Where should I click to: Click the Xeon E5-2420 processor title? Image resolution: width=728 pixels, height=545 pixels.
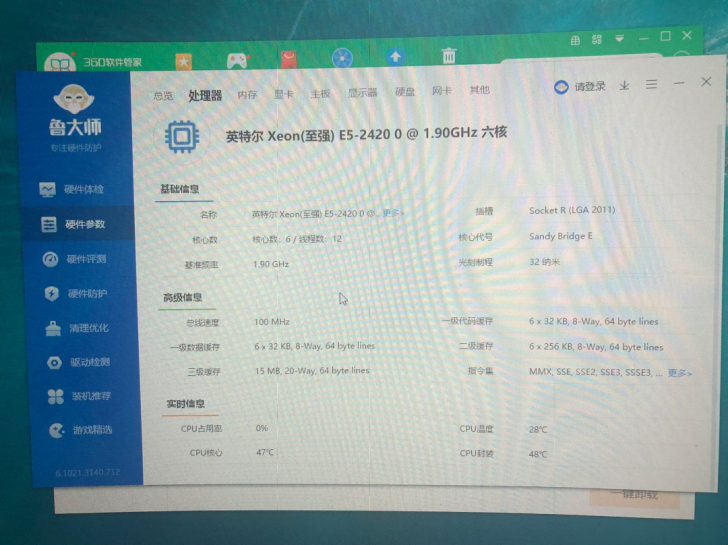tap(366, 134)
